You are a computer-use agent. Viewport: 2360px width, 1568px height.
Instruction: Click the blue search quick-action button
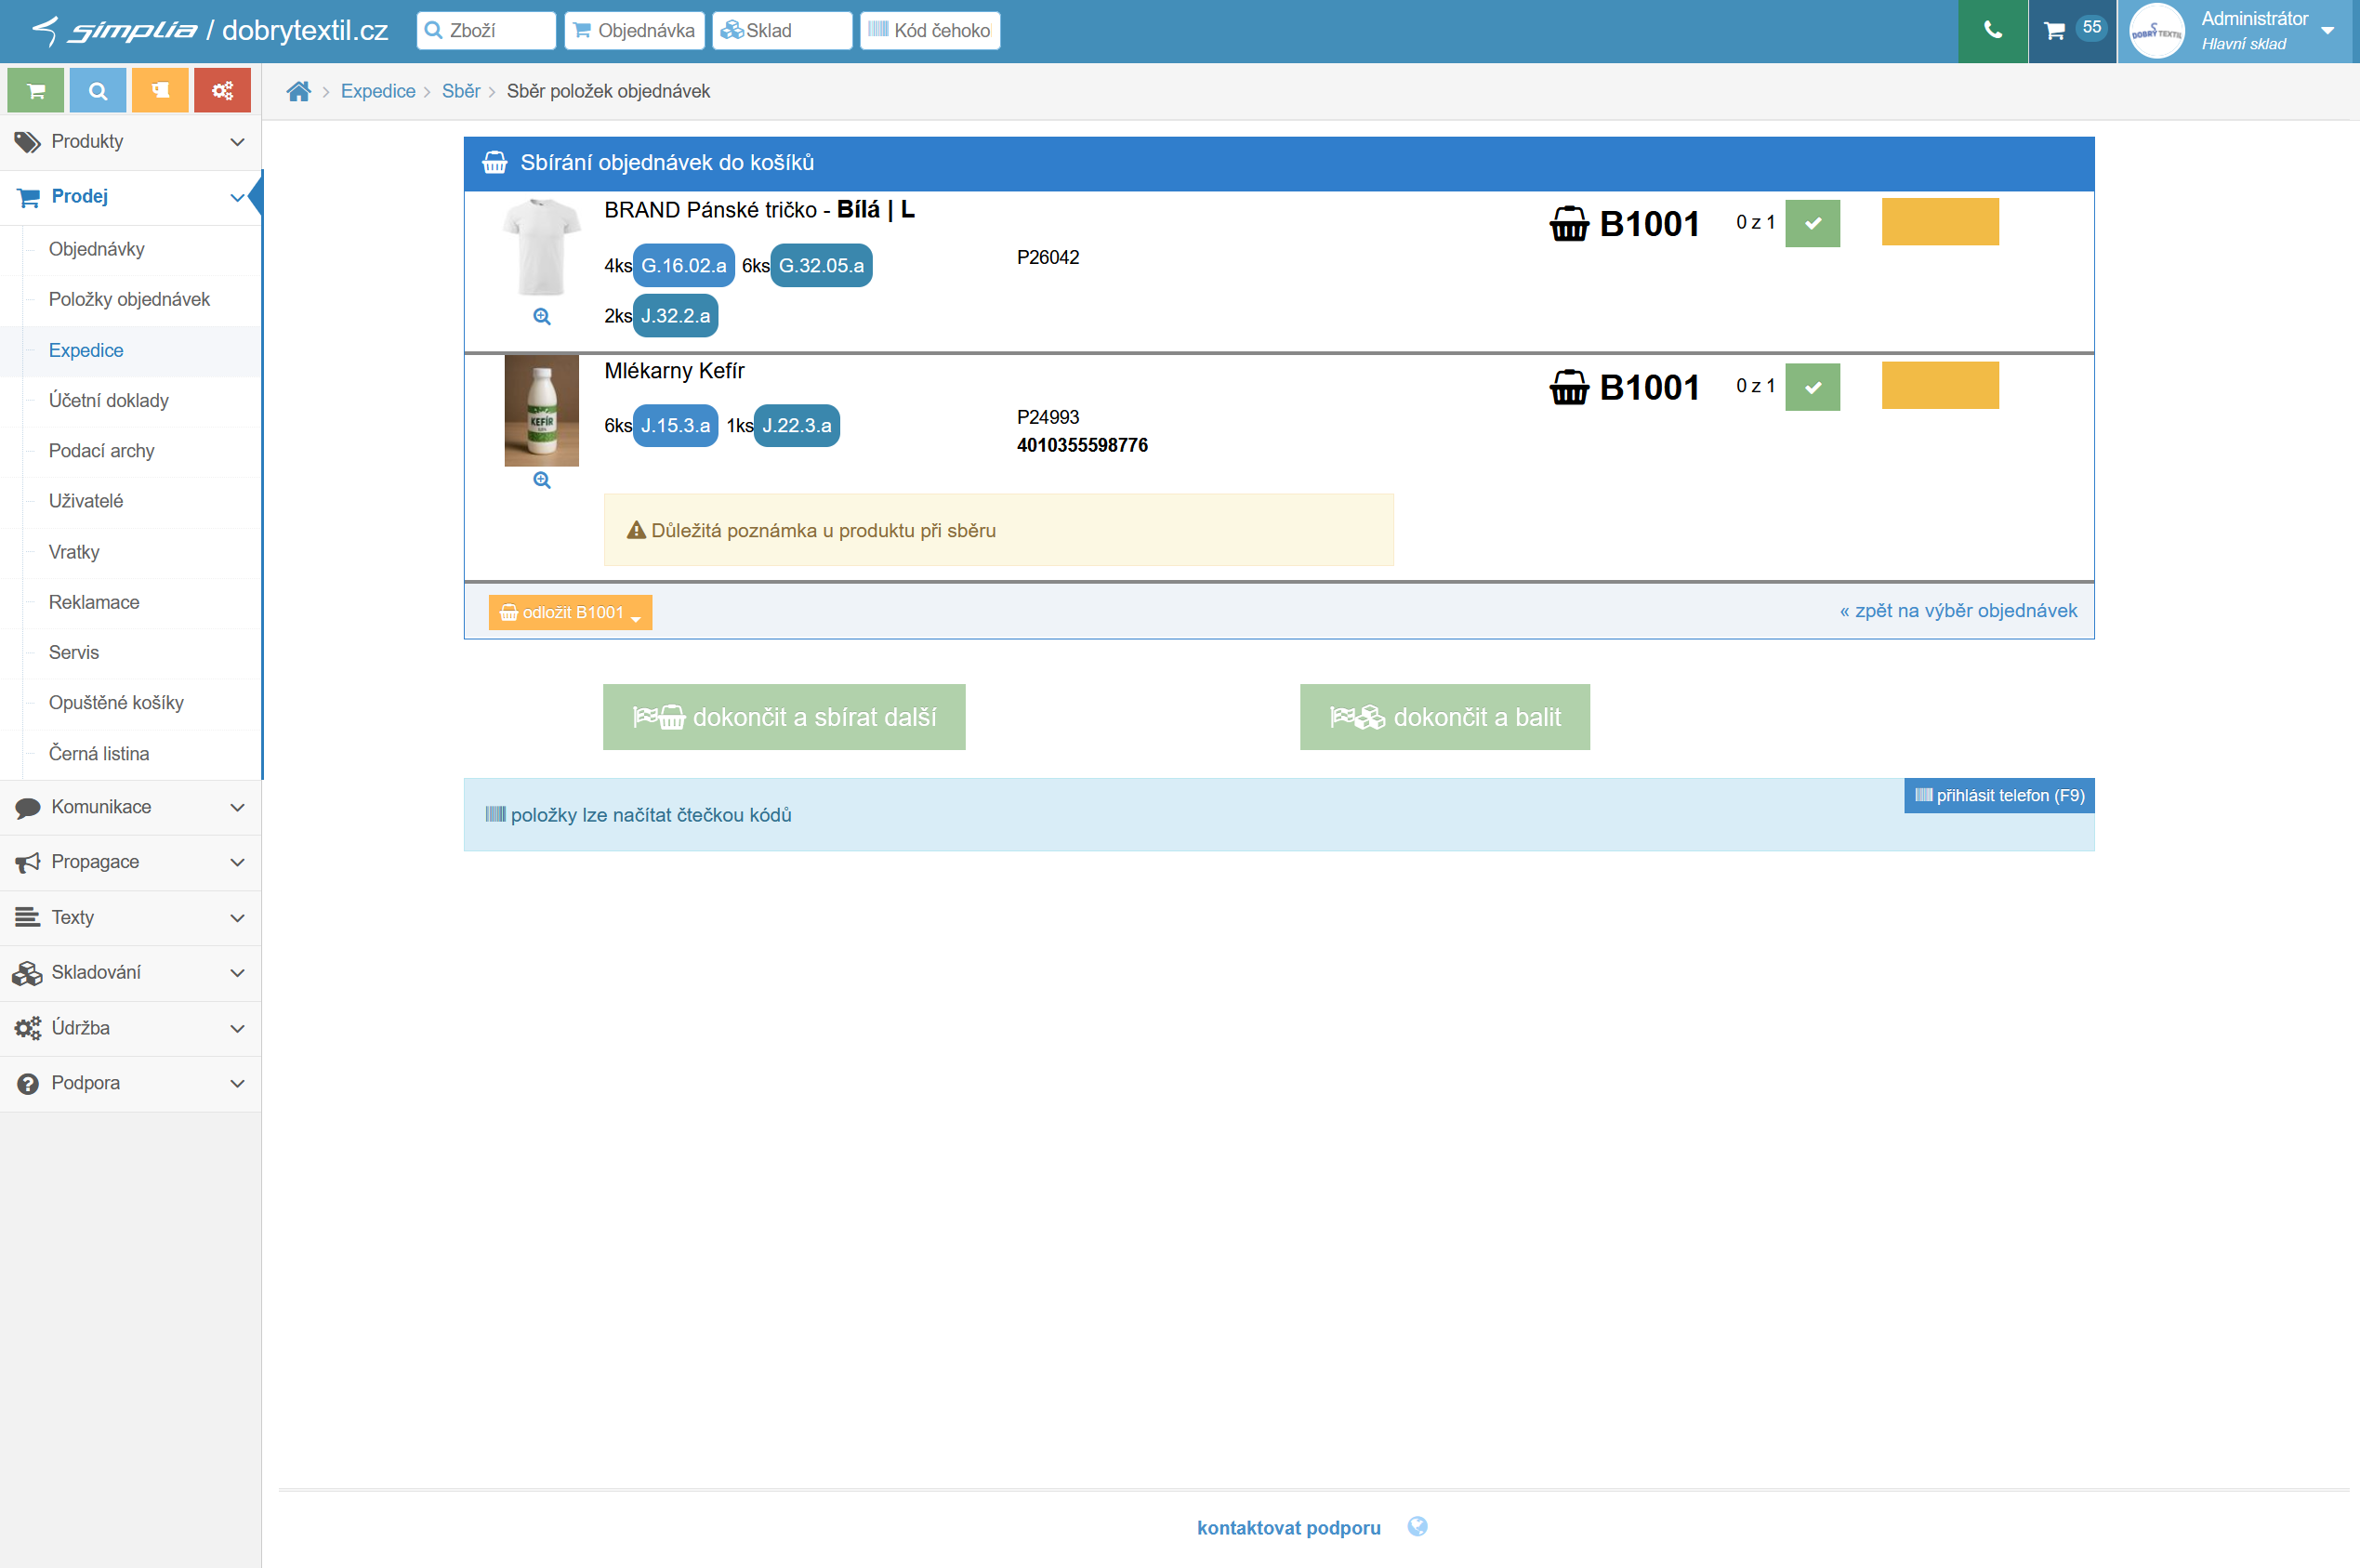point(98,91)
